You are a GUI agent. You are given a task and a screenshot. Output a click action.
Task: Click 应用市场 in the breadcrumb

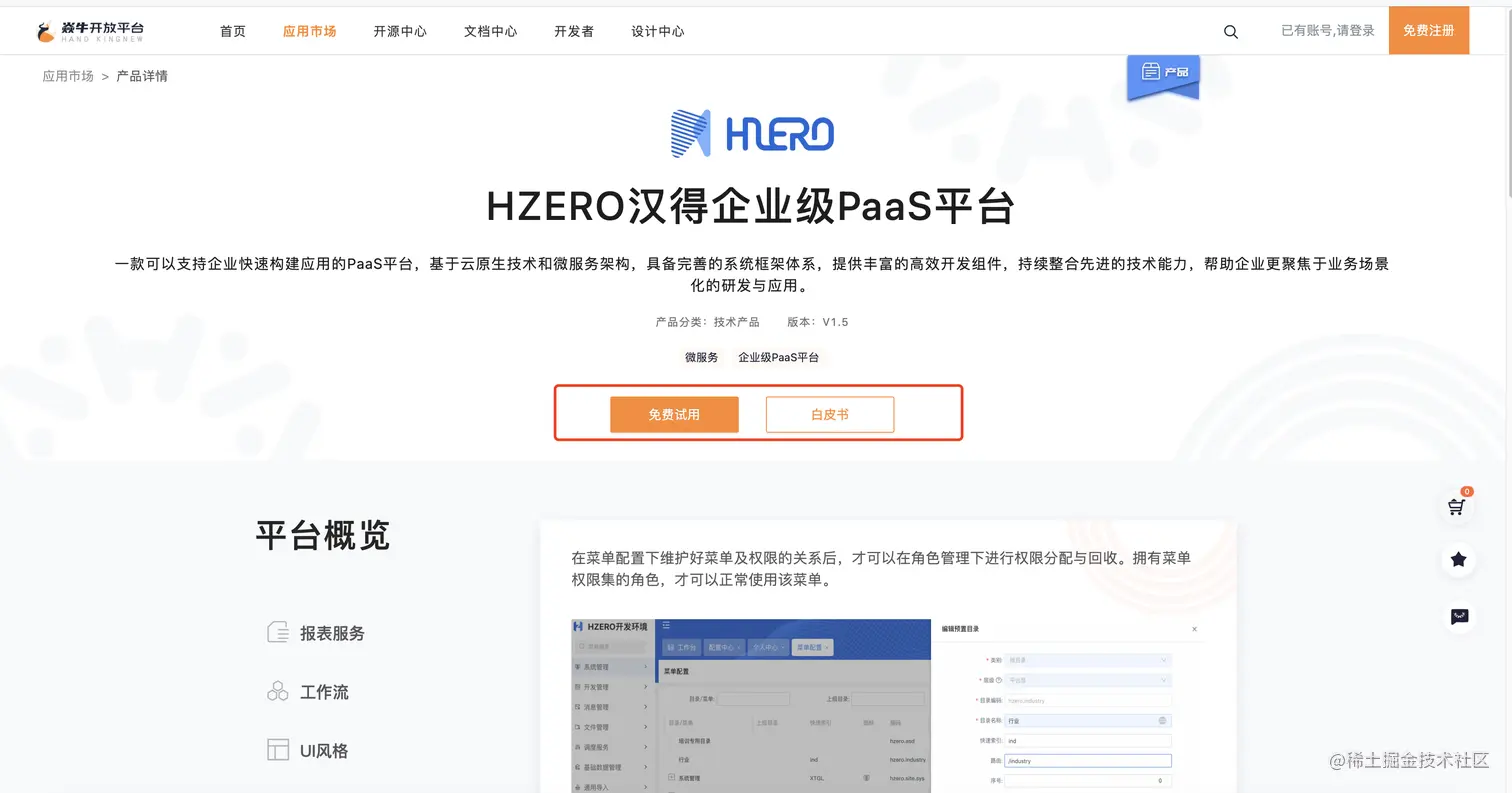[68, 76]
